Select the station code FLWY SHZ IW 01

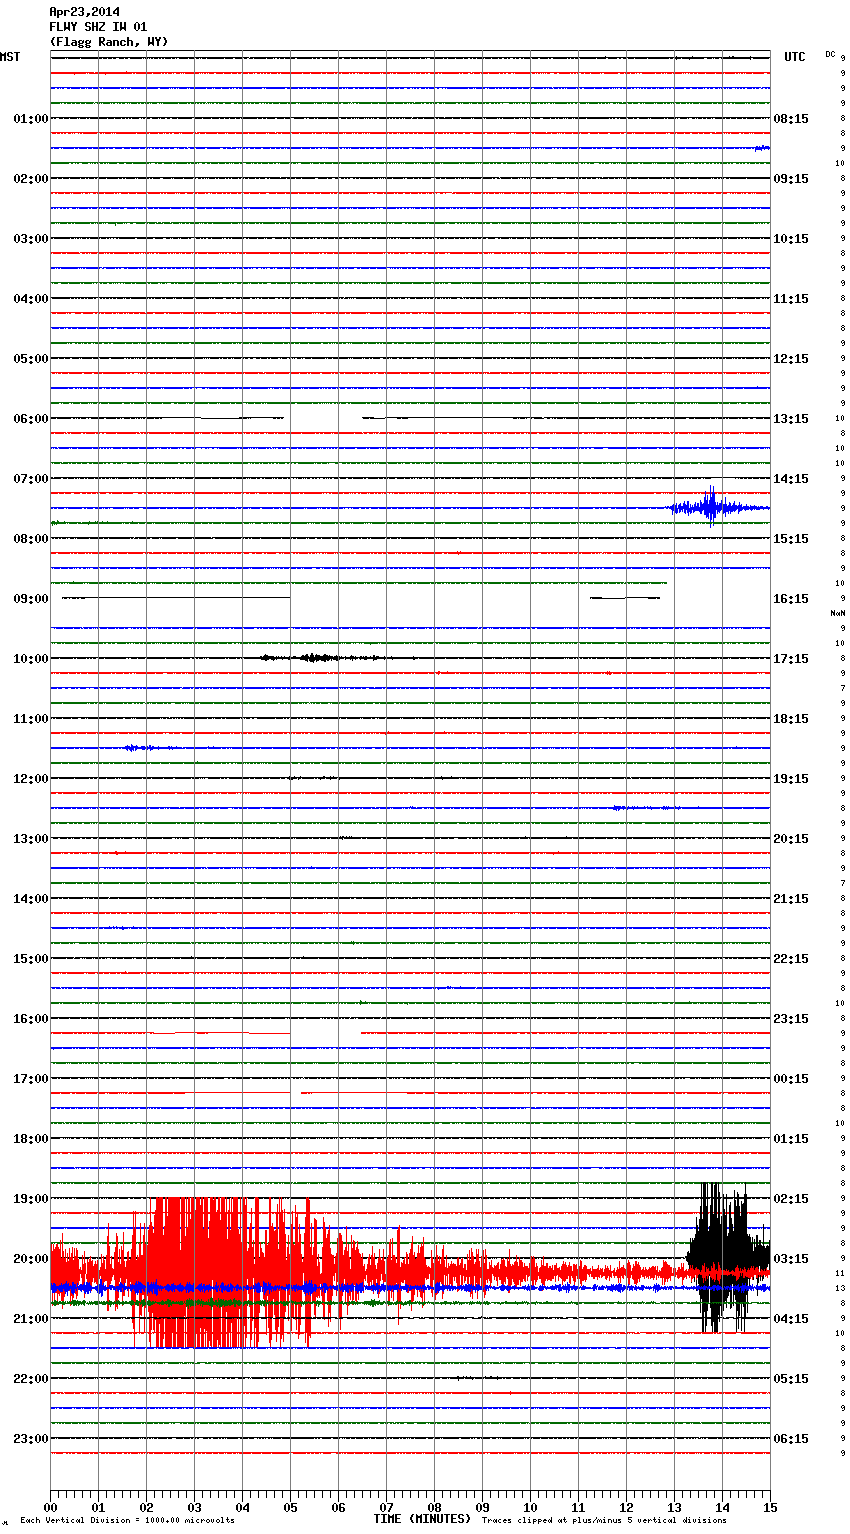pos(98,27)
